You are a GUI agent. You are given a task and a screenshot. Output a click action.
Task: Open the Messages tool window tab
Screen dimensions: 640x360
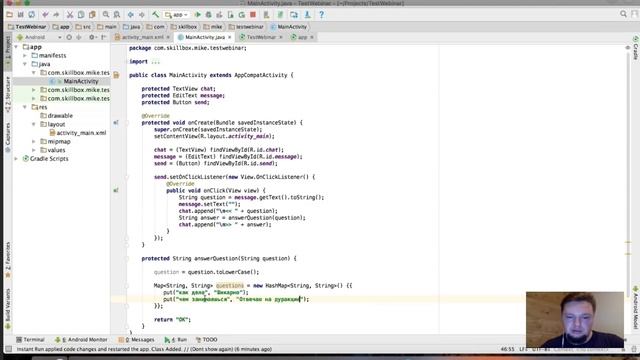point(137,340)
